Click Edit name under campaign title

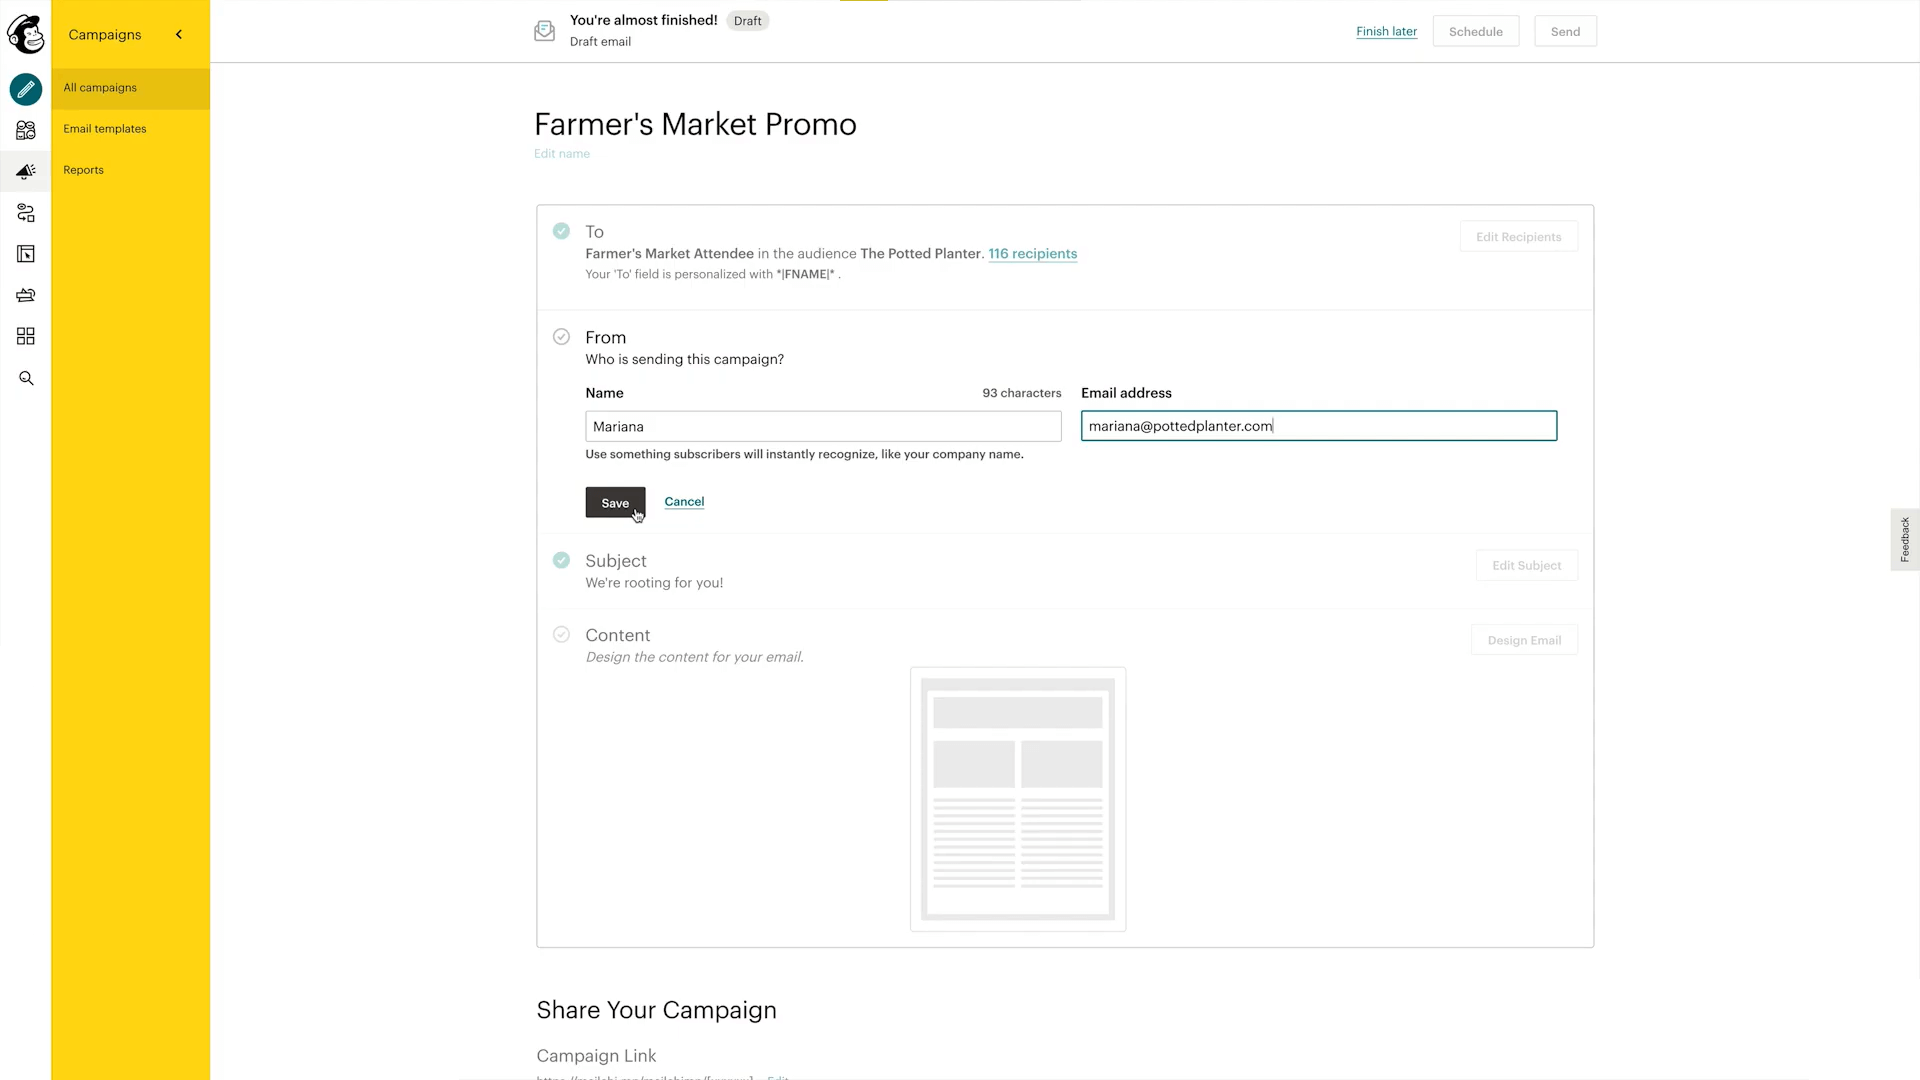click(562, 154)
